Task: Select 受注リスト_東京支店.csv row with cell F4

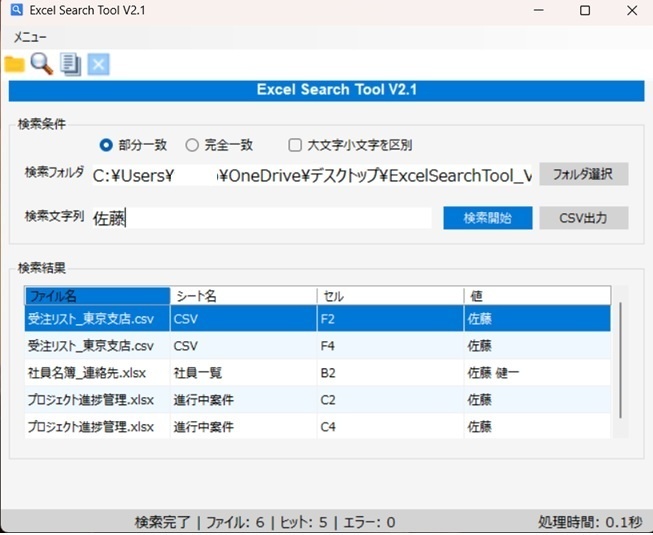Action: [318, 346]
